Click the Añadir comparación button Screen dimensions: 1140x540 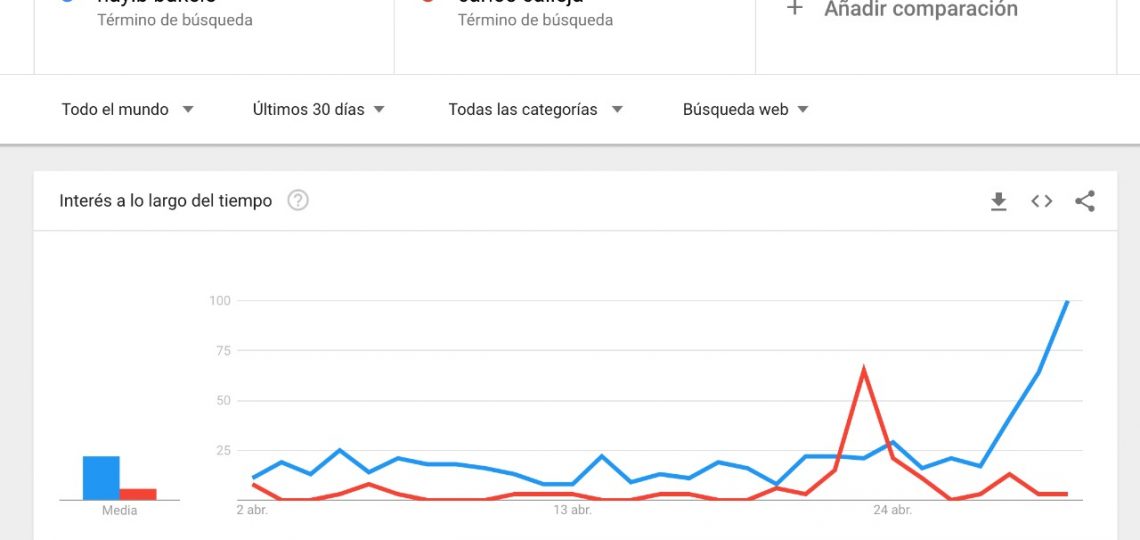[x=902, y=9]
